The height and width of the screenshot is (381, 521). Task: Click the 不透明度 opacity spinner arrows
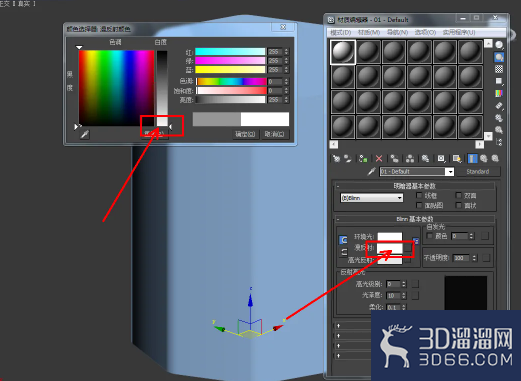click(x=474, y=258)
